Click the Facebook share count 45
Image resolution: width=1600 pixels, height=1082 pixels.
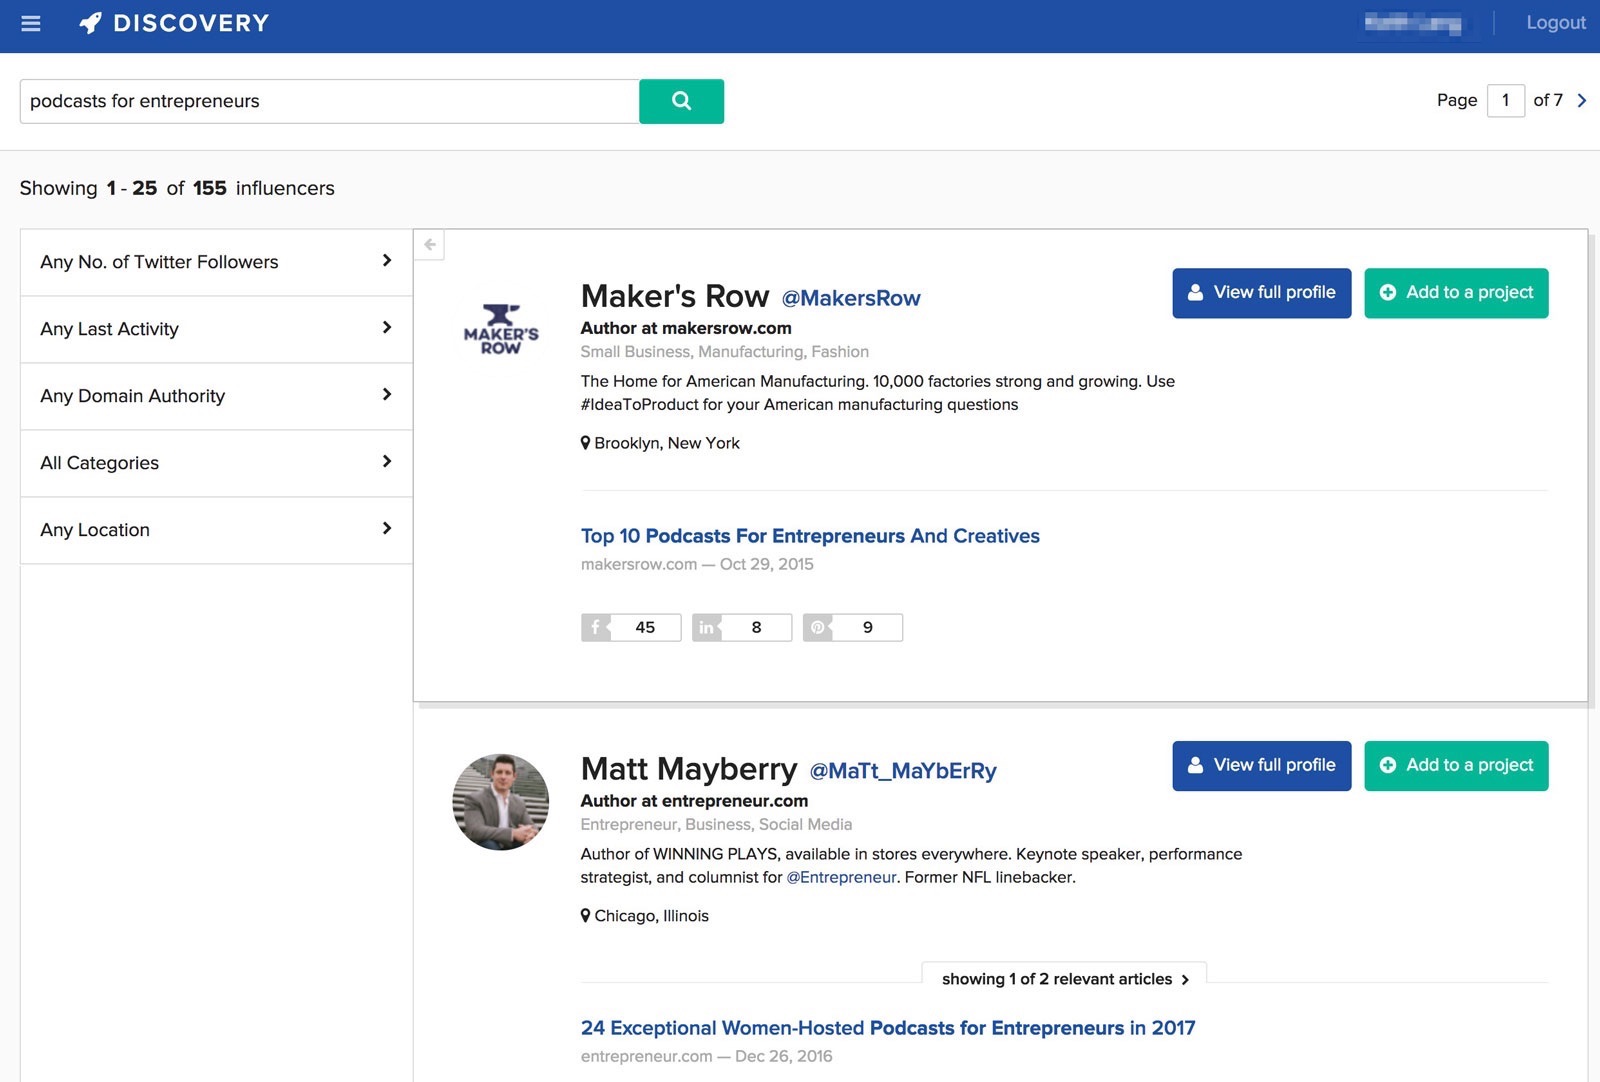pyautogui.click(x=631, y=627)
